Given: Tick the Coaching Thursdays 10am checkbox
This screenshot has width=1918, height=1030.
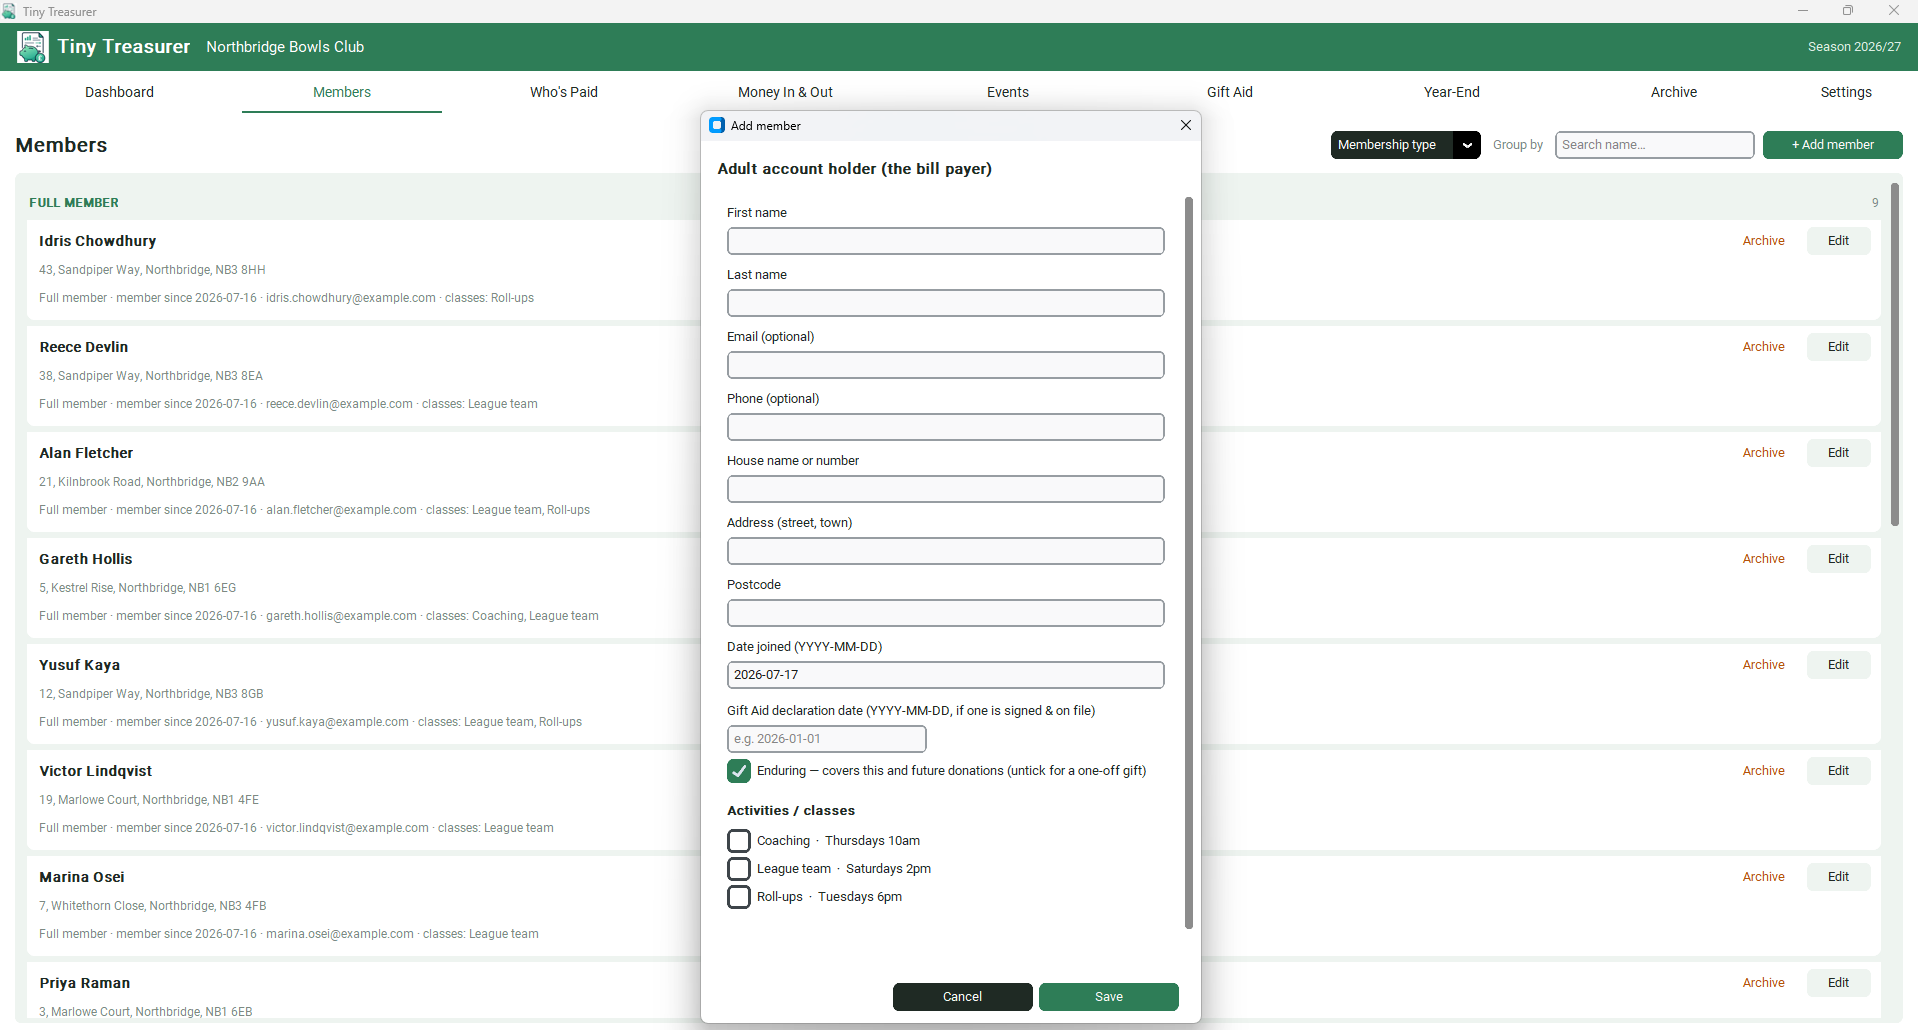Looking at the screenshot, I should [739, 841].
